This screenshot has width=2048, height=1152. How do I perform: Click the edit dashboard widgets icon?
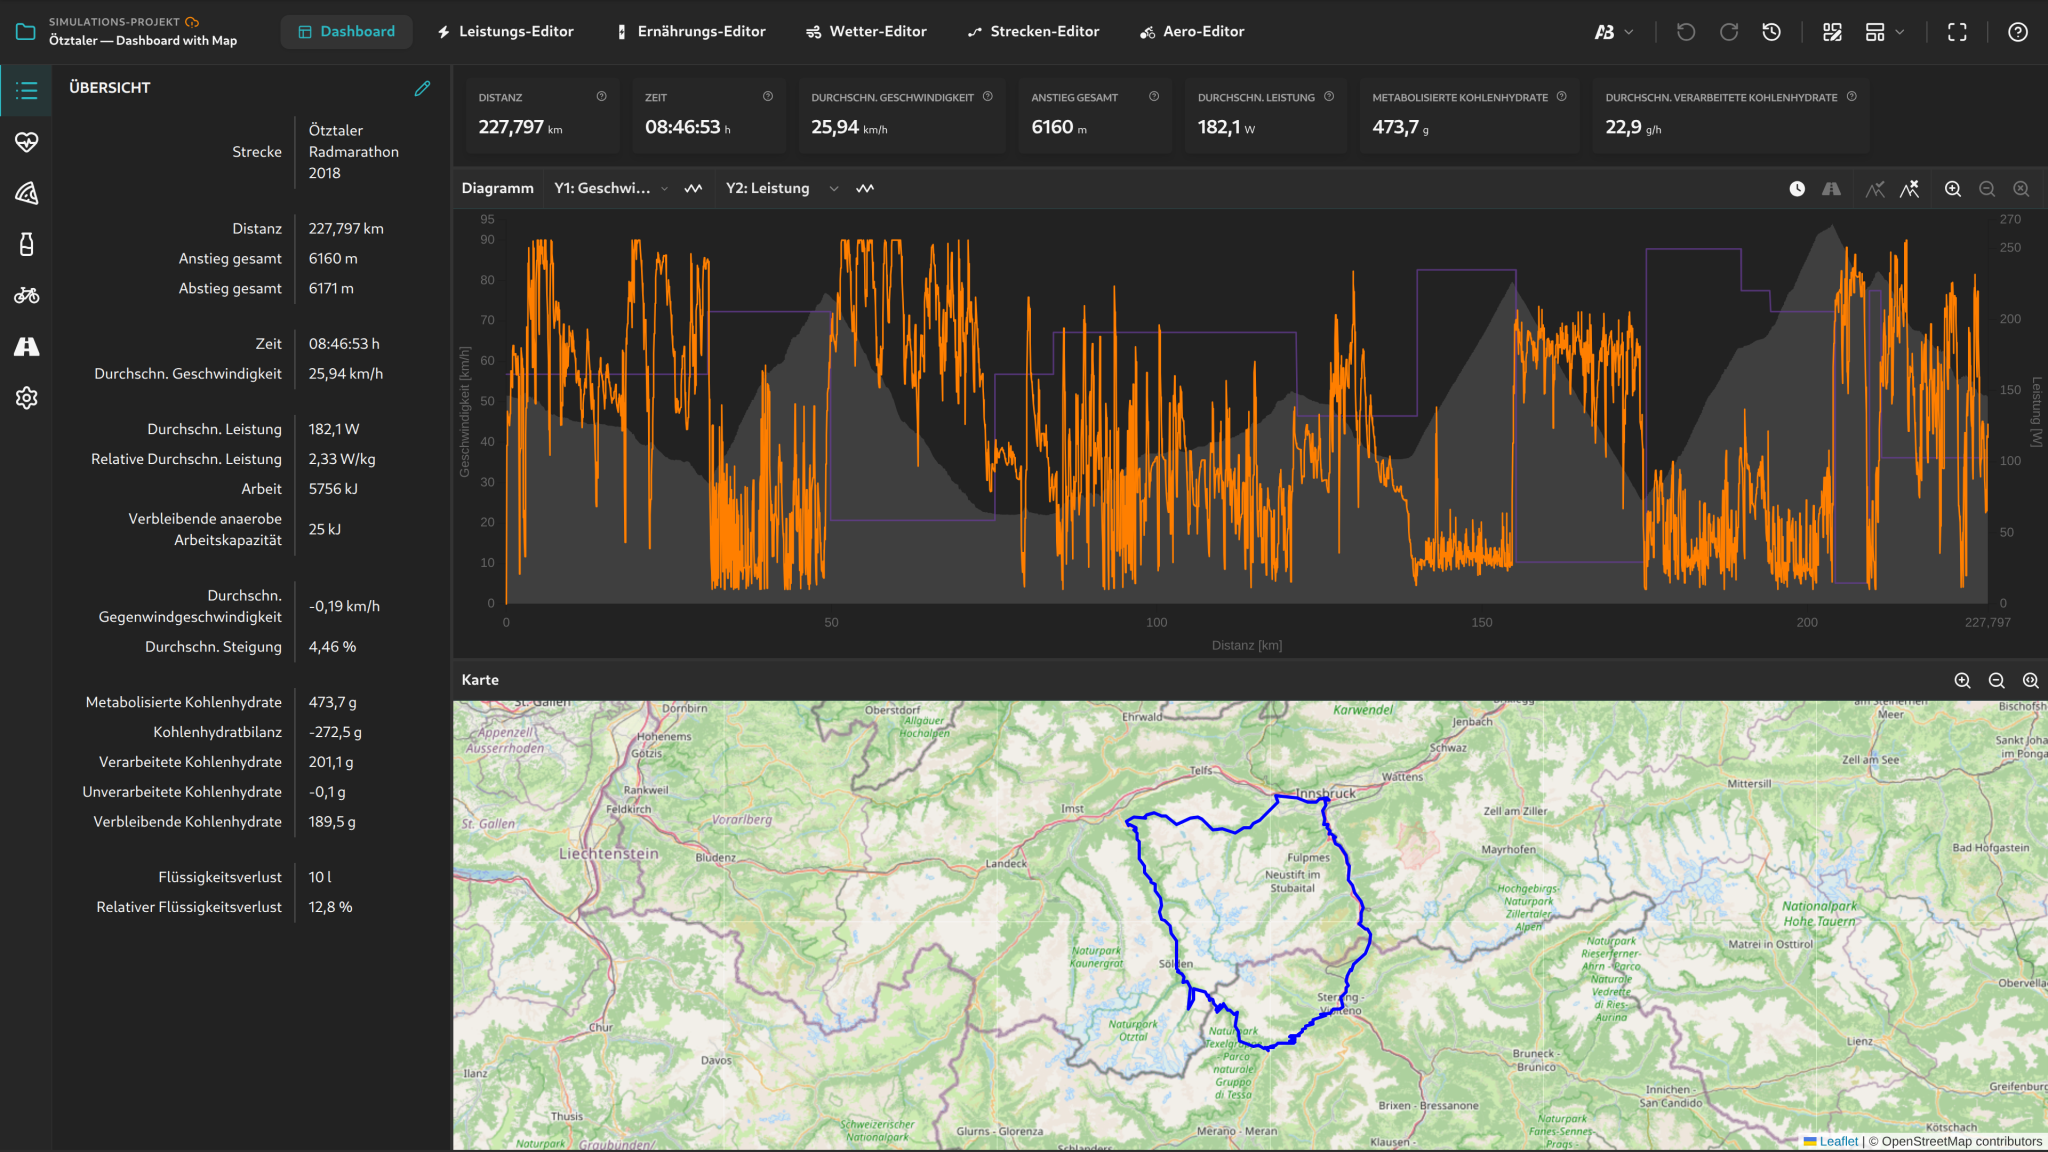(1832, 32)
